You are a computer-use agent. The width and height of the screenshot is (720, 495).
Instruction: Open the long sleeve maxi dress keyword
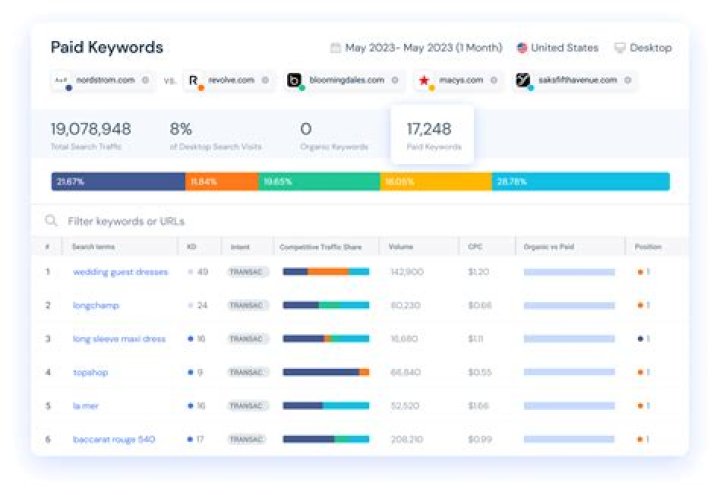[x=119, y=339]
